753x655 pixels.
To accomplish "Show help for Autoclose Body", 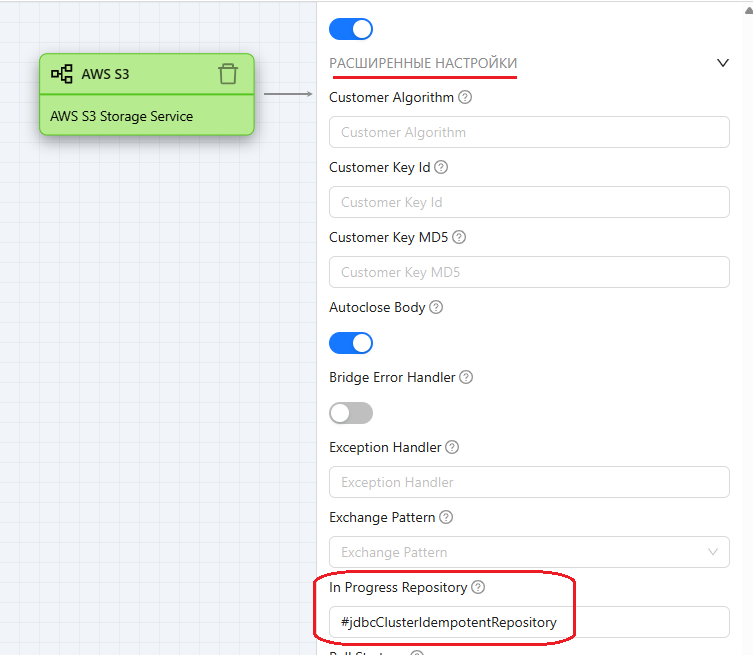I will tap(436, 308).
